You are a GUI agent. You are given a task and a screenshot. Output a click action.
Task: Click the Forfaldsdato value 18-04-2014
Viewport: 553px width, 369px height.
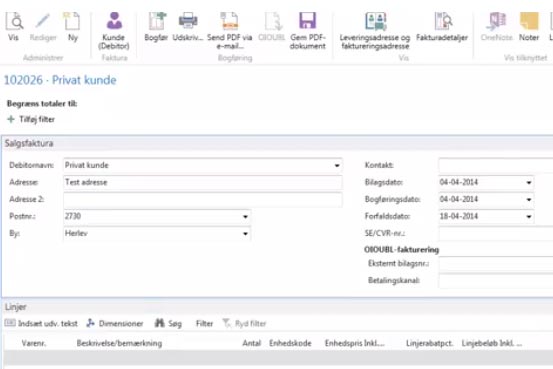pos(459,217)
